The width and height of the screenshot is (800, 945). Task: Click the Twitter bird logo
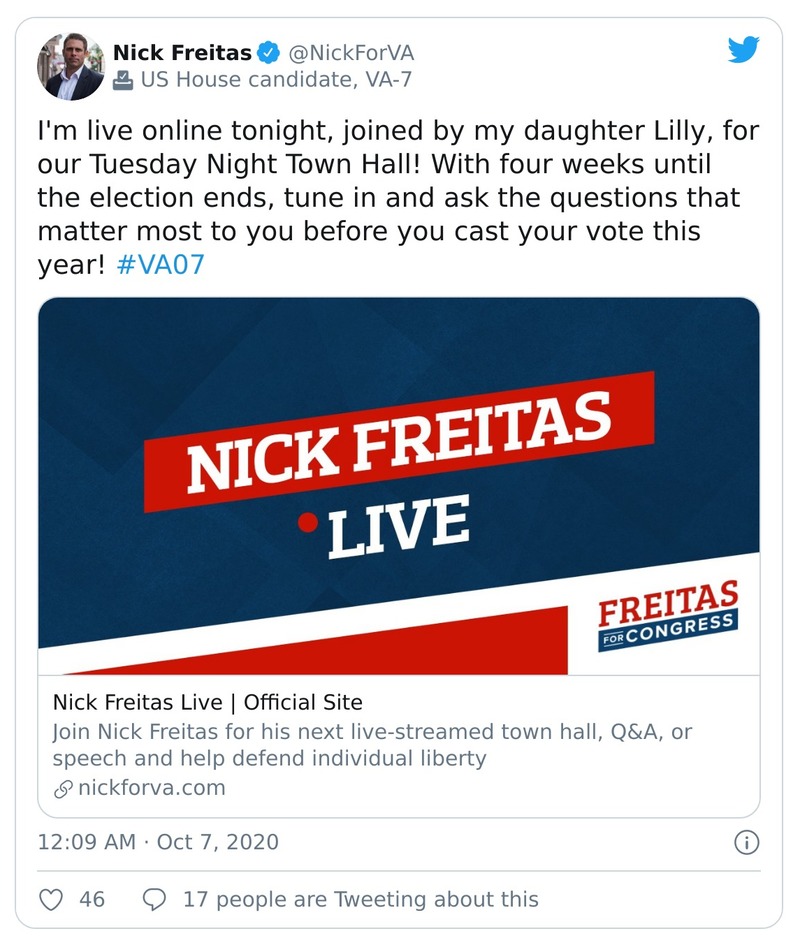[x=743, y=50]
